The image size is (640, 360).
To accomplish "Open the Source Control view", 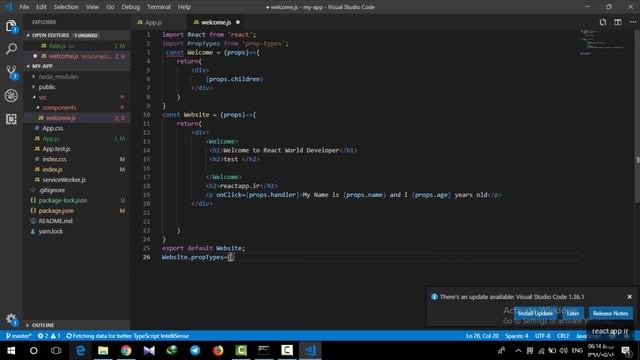I will (x=11, y=72).
